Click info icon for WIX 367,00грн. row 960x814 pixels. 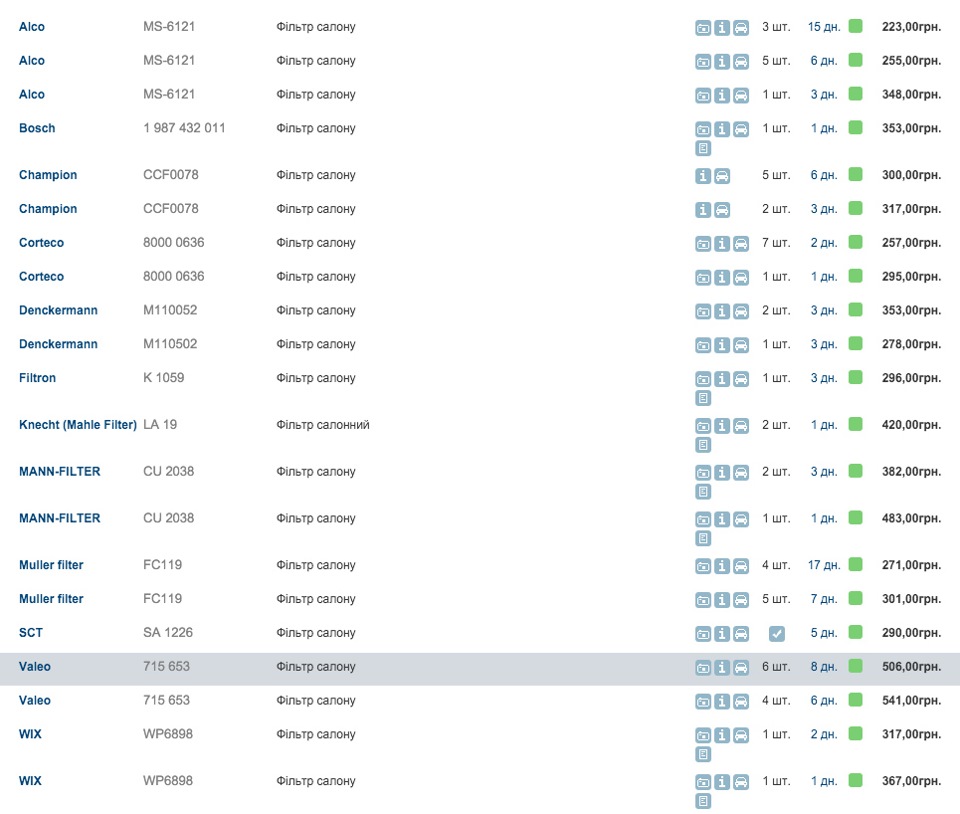click(x=722, y=782)
